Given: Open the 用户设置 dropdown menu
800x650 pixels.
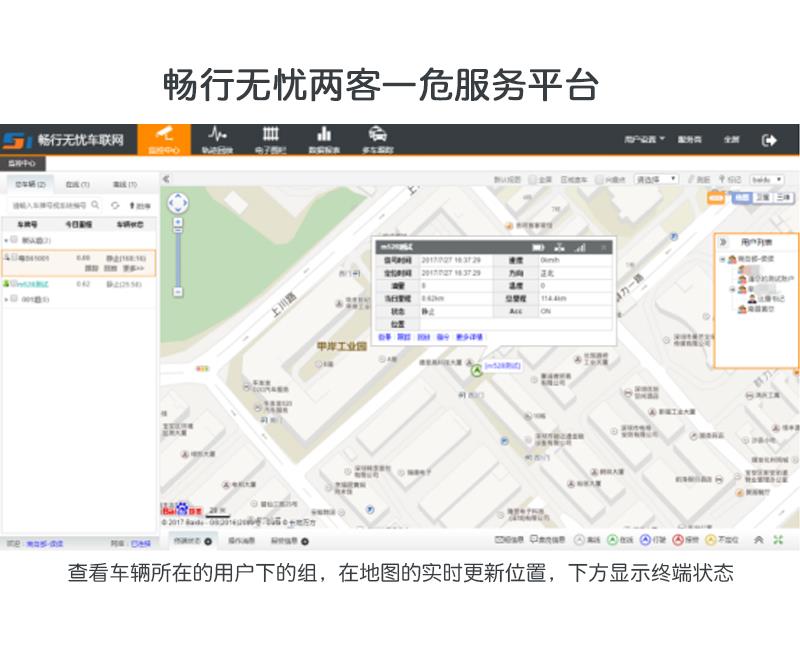Looking at the screenshot, I should (644, 140).
